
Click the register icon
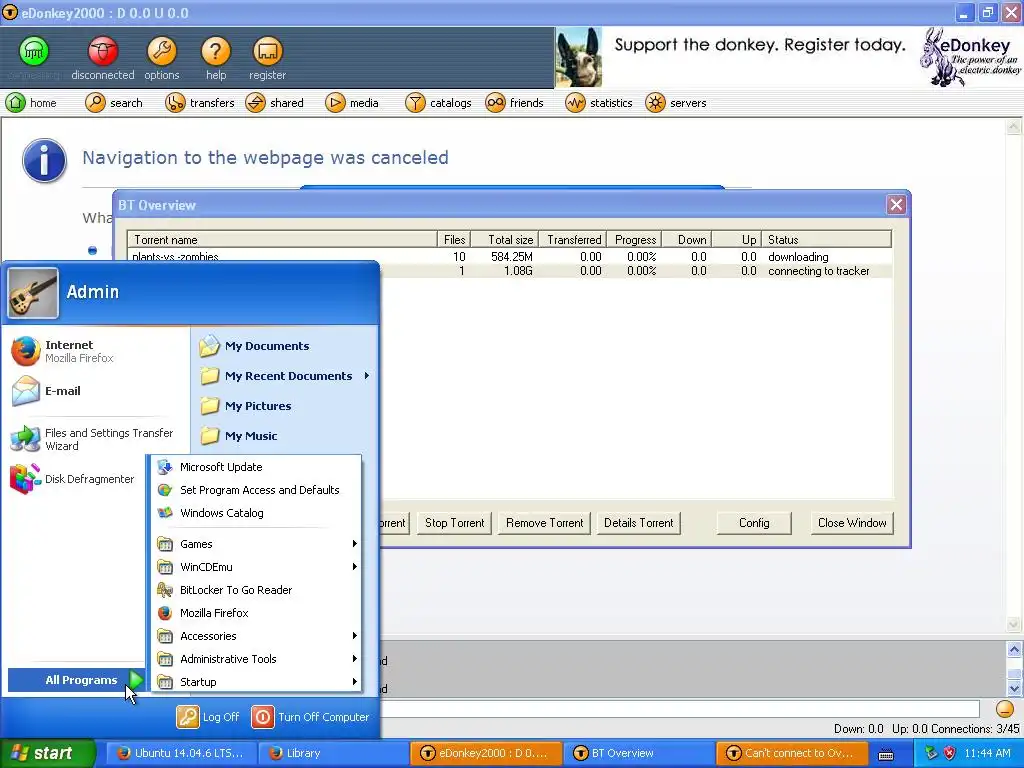[x=267, y=51]
